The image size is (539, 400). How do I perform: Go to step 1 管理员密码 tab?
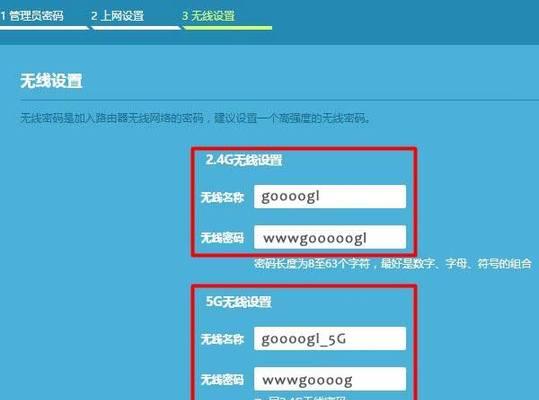pyautogui.click(x=32, y=16)
